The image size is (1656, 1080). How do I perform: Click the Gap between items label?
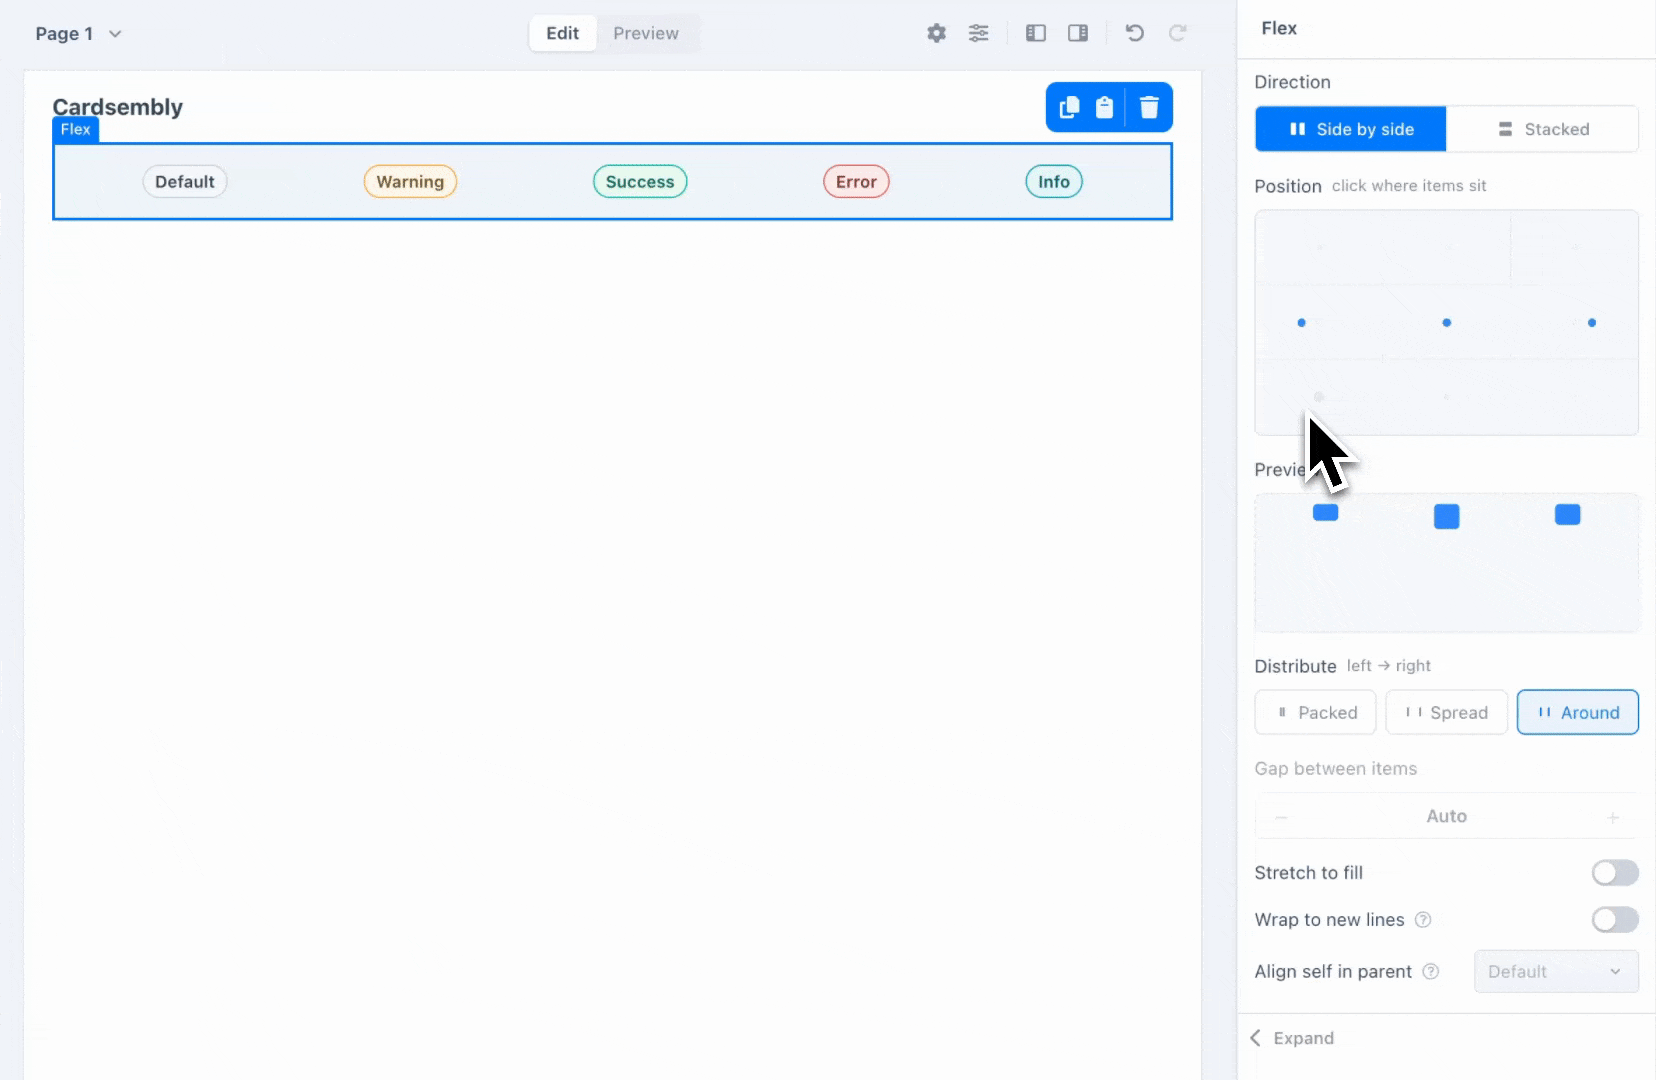(x=1336, y=769)
